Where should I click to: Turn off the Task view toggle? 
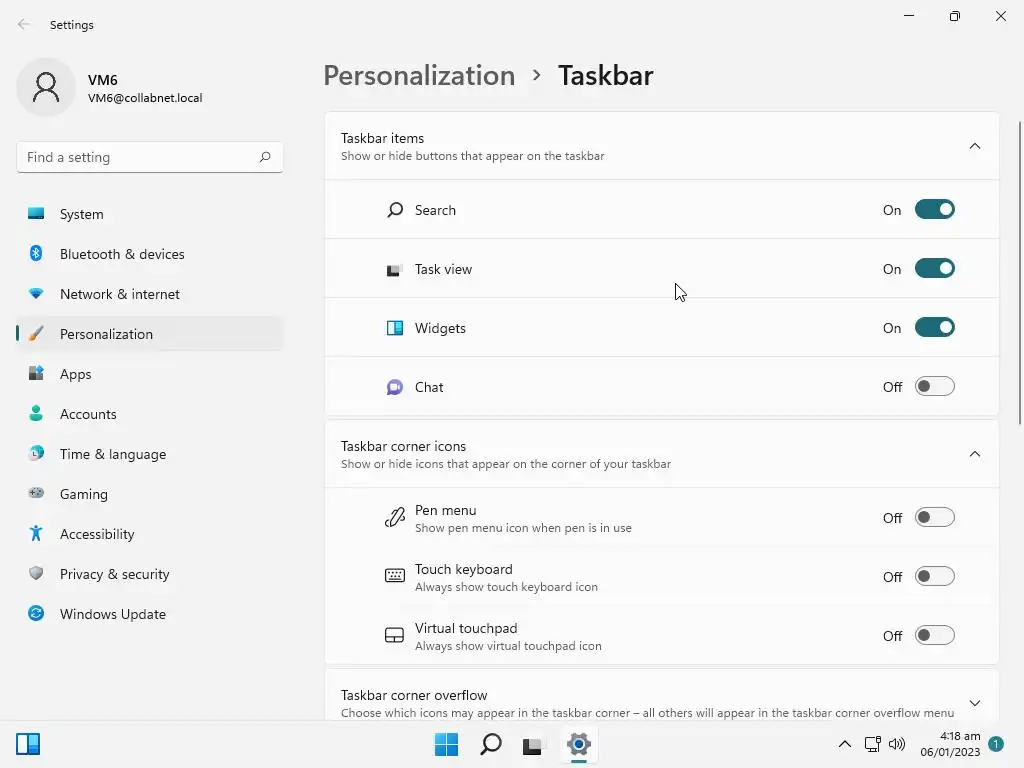tap(935, 268)
